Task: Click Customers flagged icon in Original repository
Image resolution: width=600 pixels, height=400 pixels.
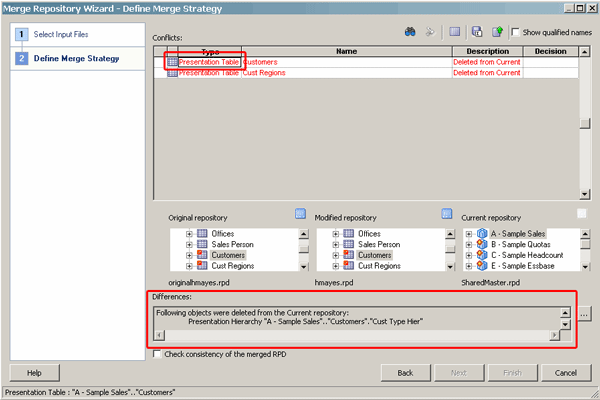Action: point(202,255)
